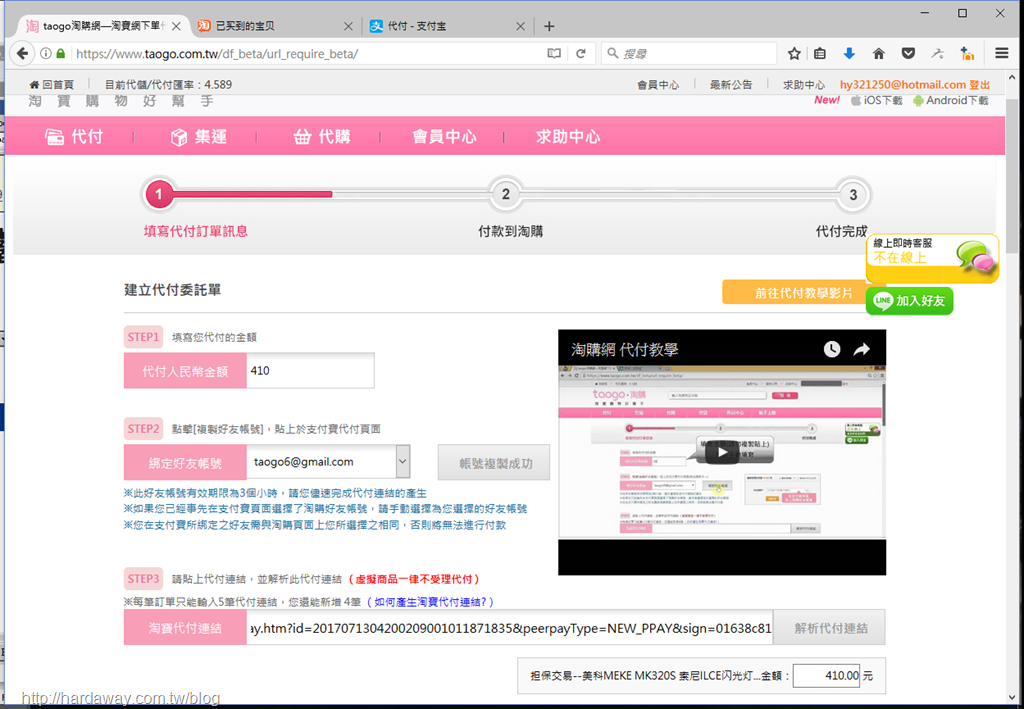
Task: Close the 已买到的宝贝 browser tab
Action: [348, 27]
